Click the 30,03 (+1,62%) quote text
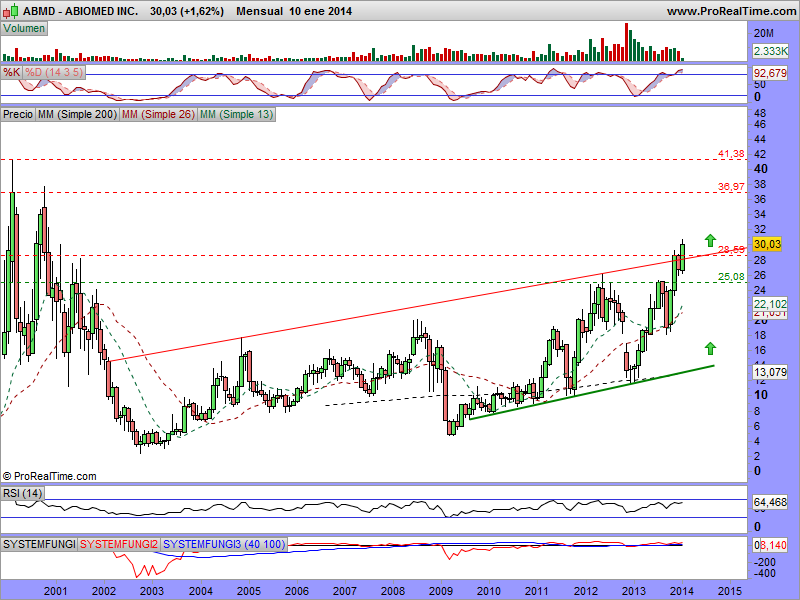The image size is (800, 600). coord(187,11)
